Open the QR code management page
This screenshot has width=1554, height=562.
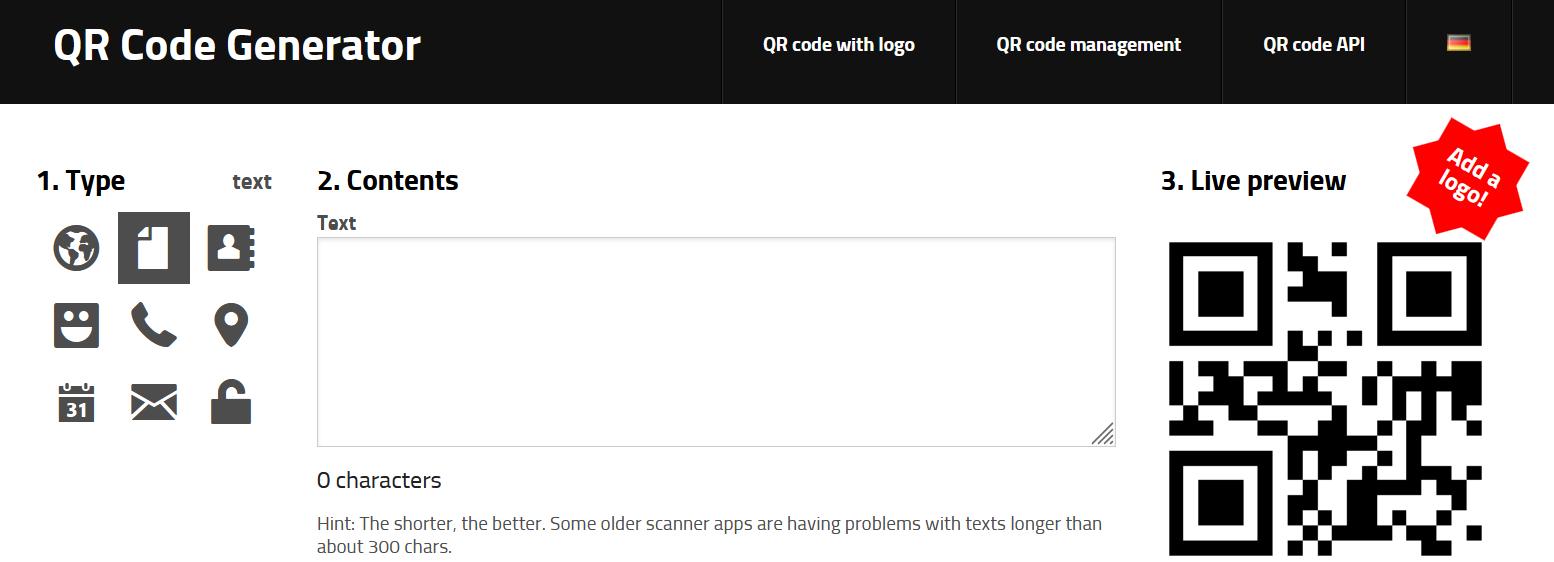pyautogui.click(x=1089, y=45)
